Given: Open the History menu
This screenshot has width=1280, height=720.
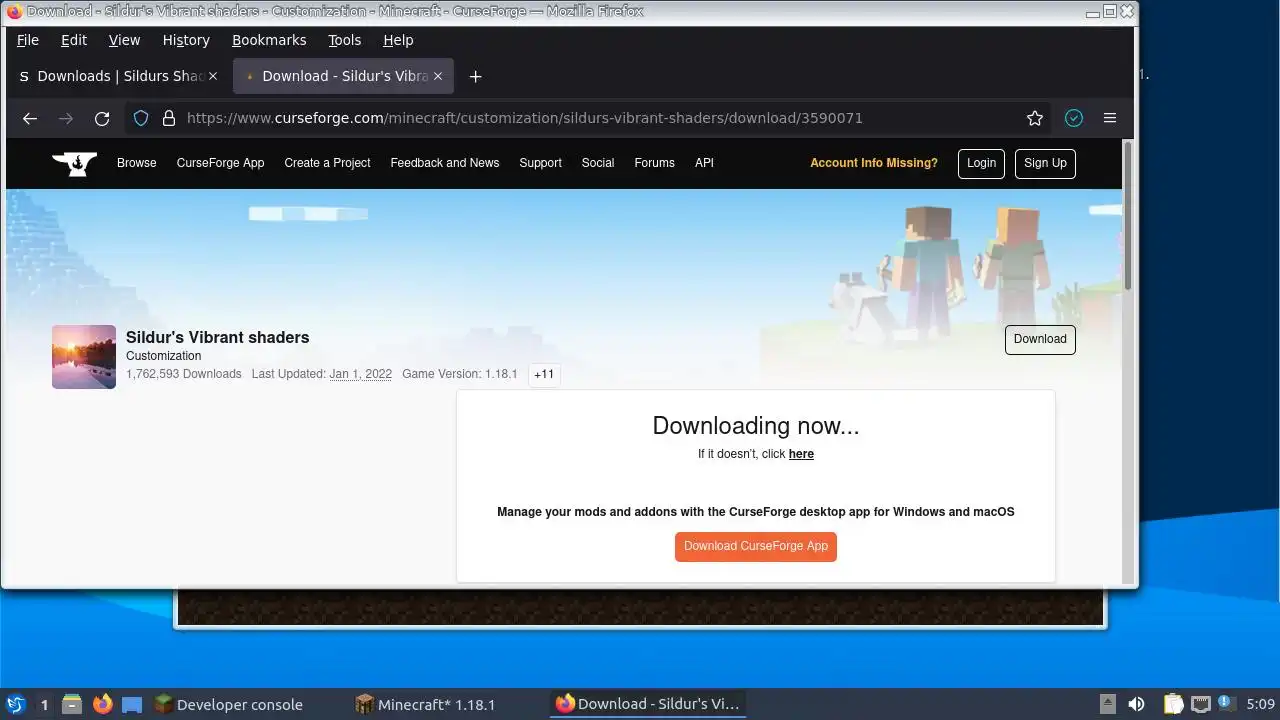Looking at the screenshot, I should (186, 40).
